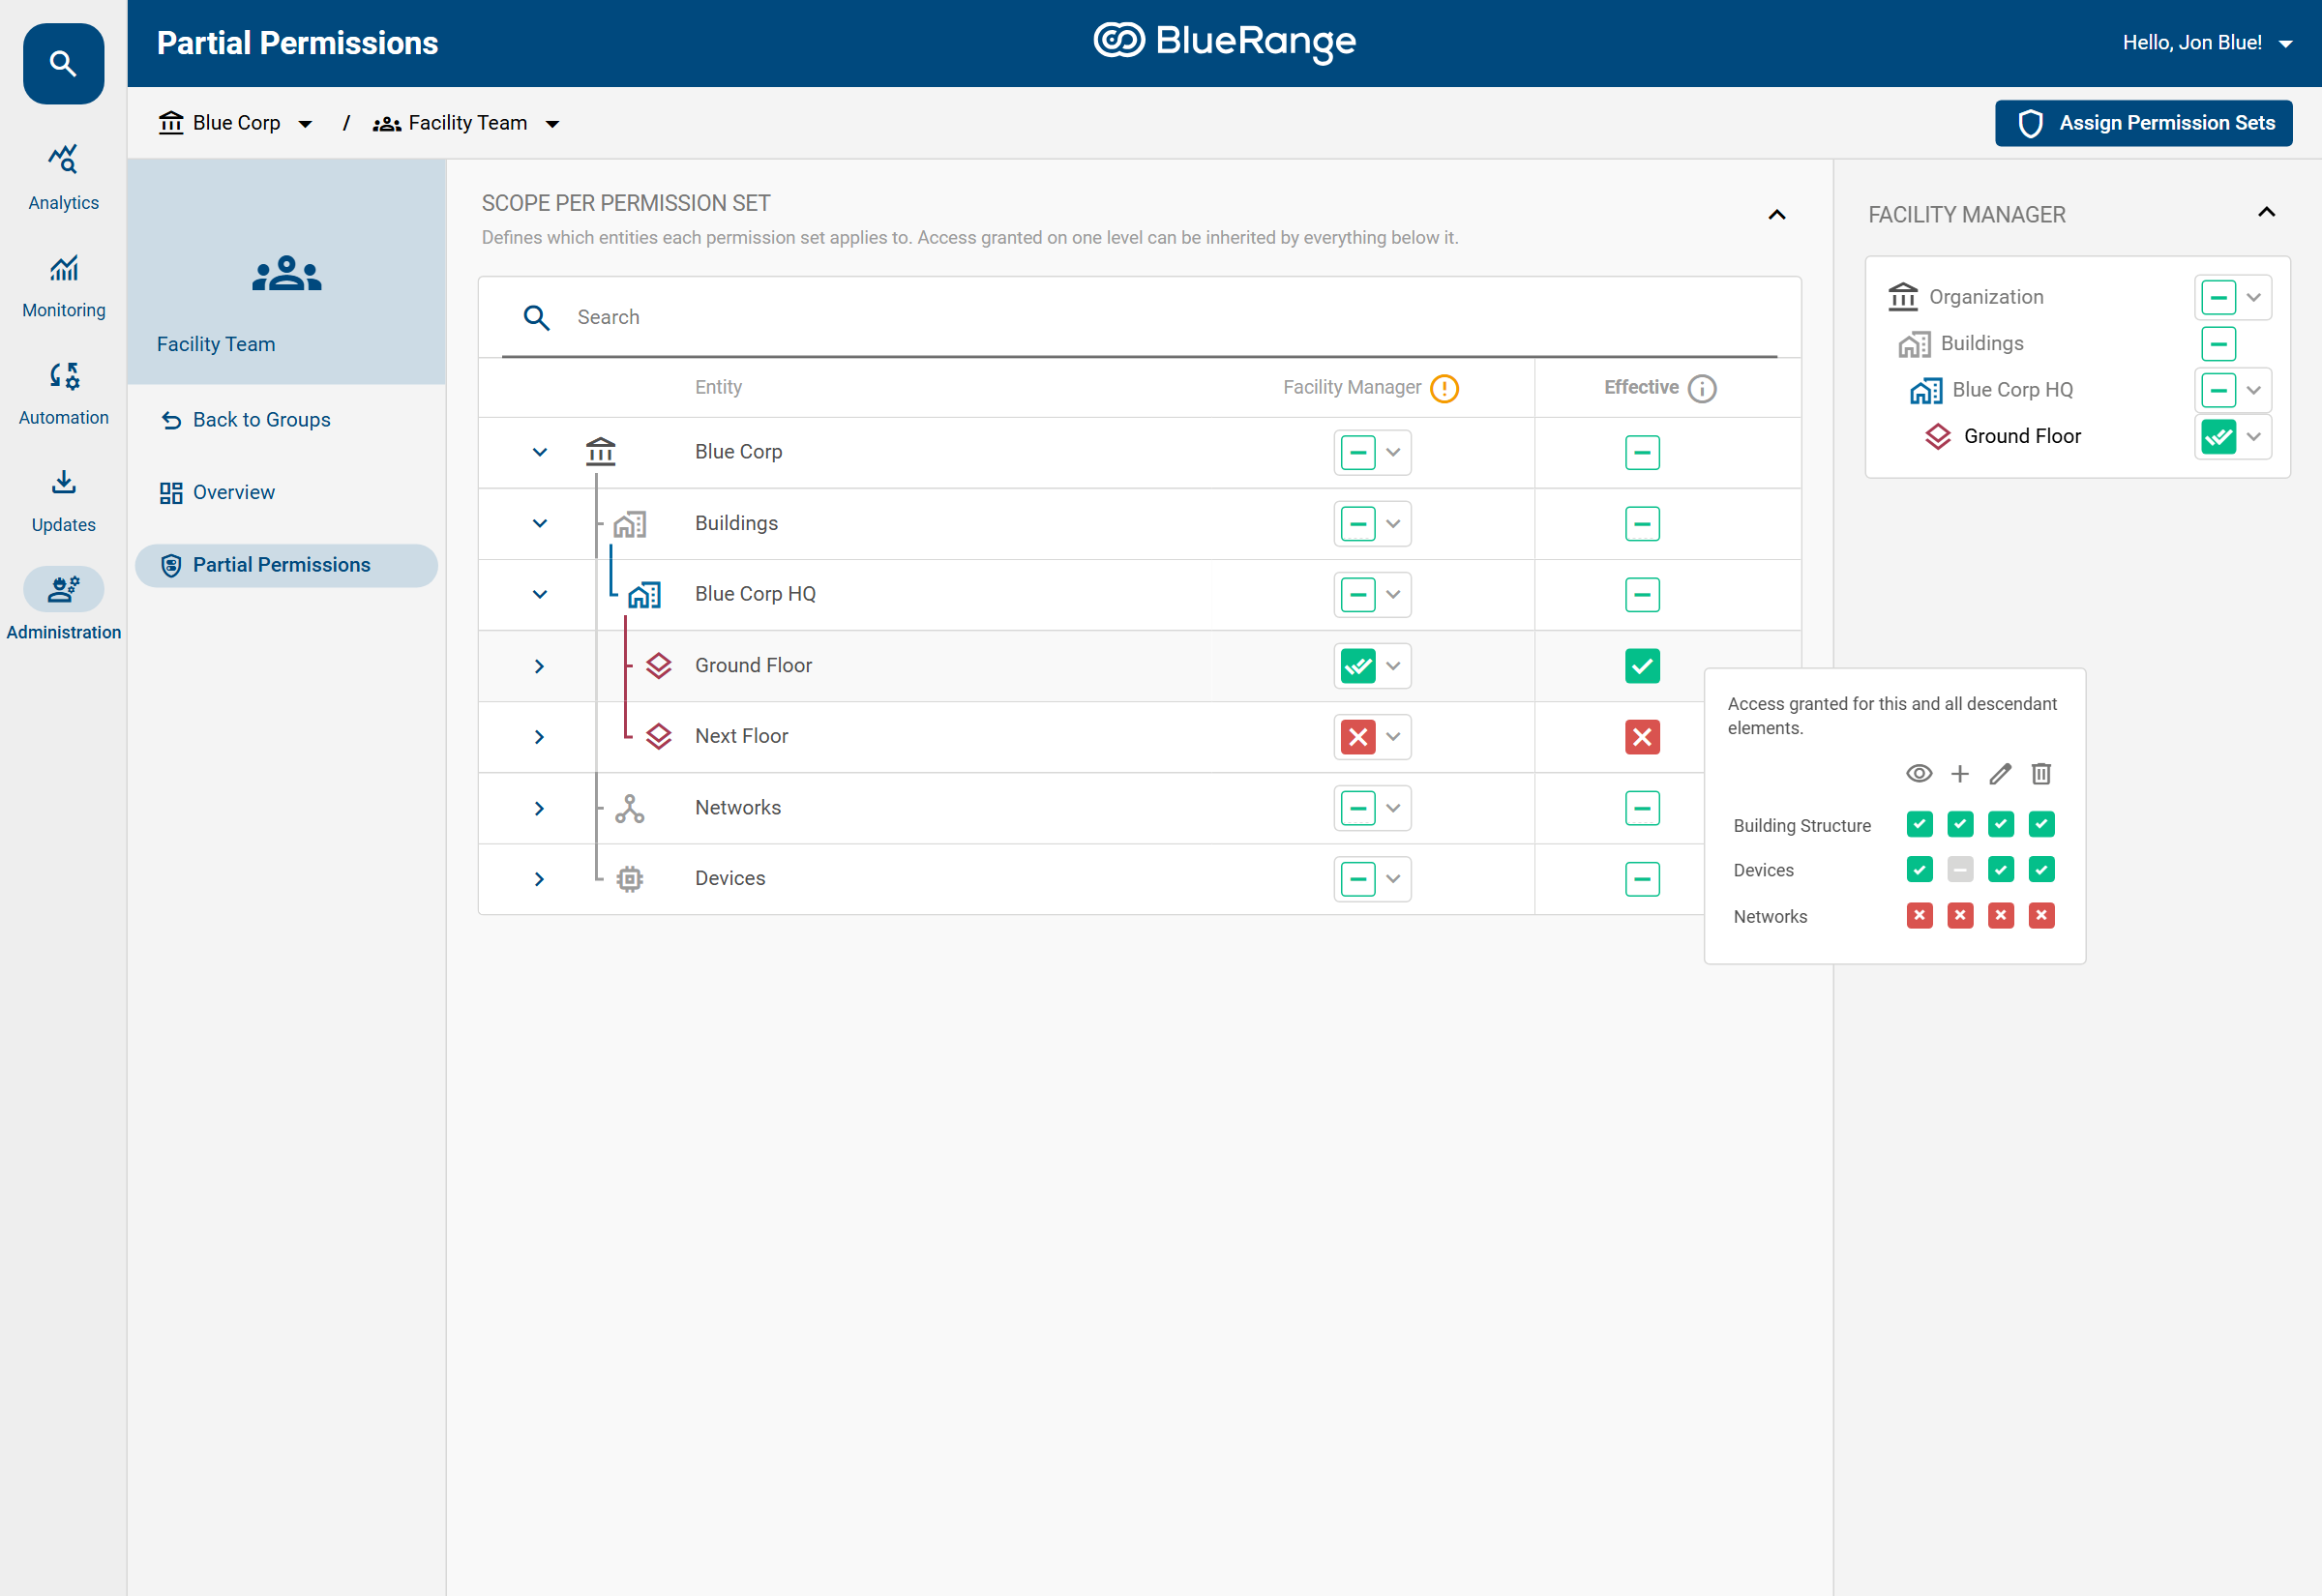
Task: Expand the Next Floor tree row
Action: click(539, 737)
